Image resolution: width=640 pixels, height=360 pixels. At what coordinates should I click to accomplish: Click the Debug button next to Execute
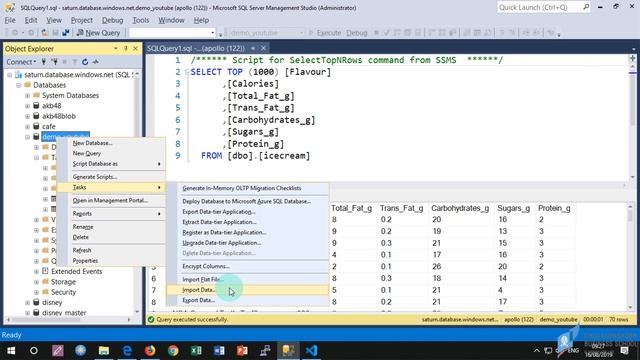pos(356,33)
